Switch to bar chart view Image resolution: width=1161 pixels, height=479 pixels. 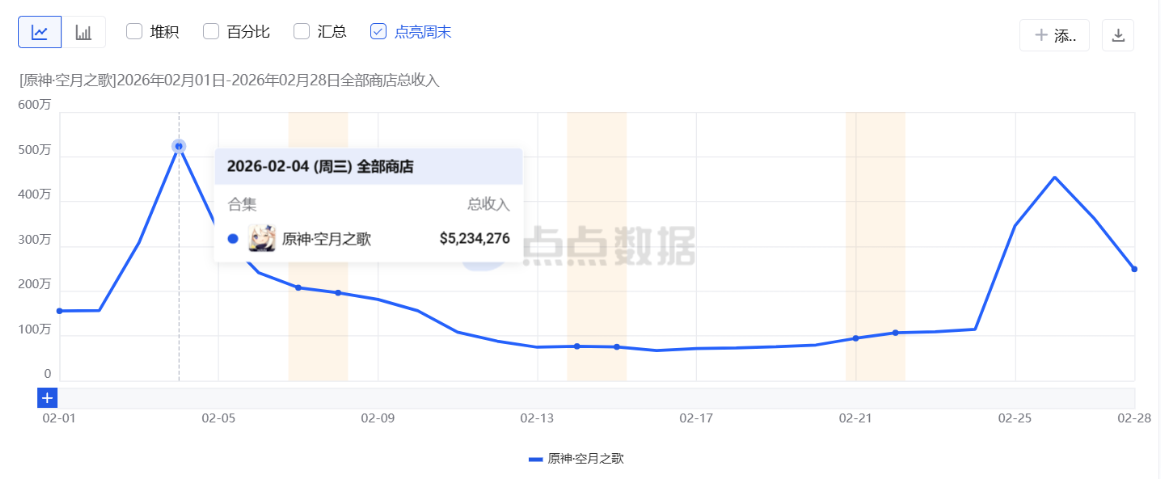(x=84, y=32)
